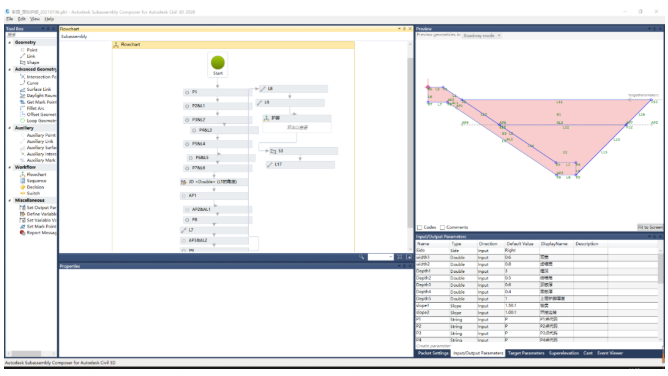Screen dimensions: 668x376
Task: Open the Edit menu
Action: [22, 19]
